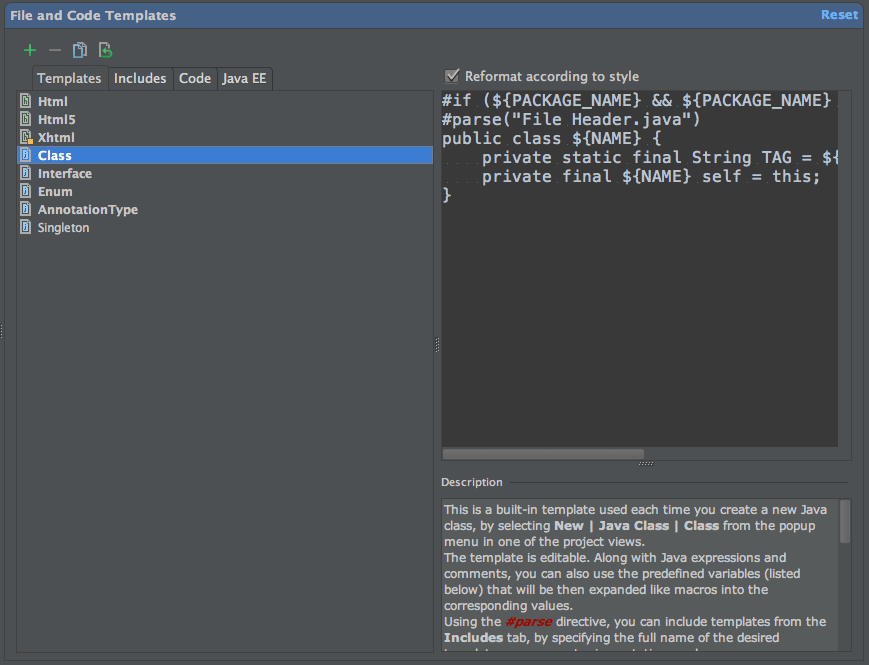Select the Html5 template
869x665 pixels.
[x=225, y=119]
